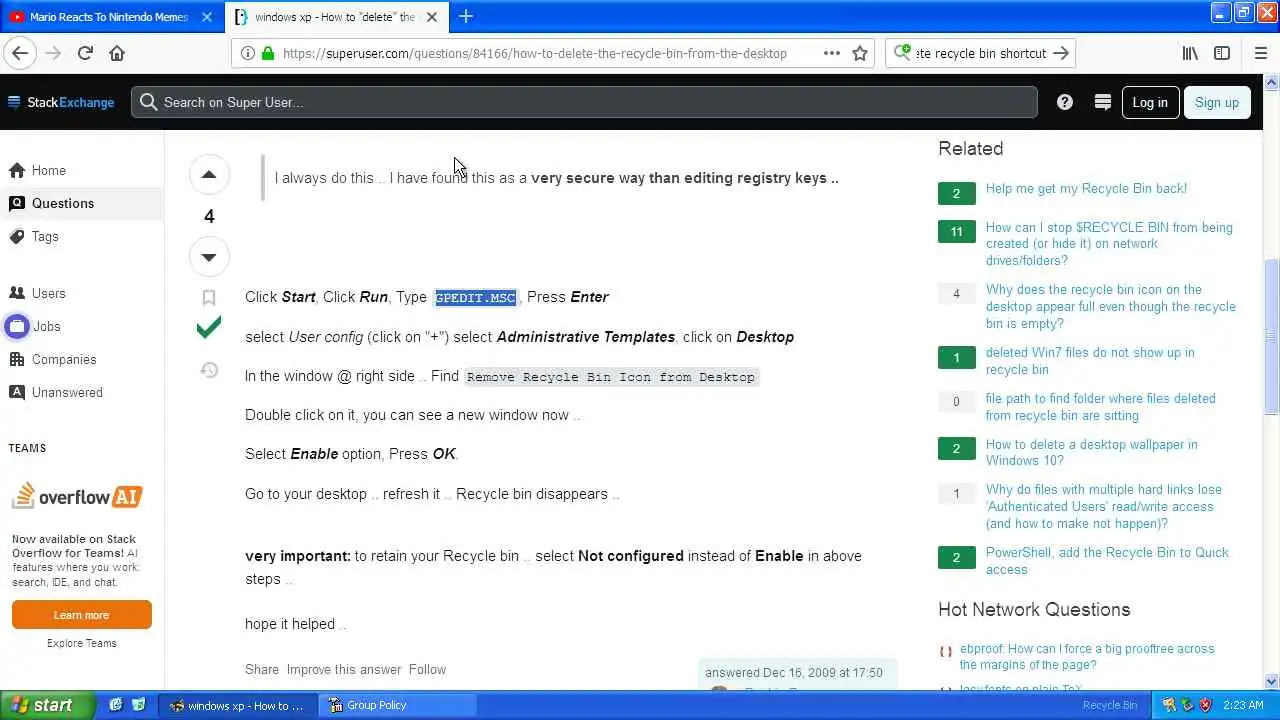Viewport: 1280px width, 720px height.
Task: Open page actions three-dots menu
Action: coord(832,53)
